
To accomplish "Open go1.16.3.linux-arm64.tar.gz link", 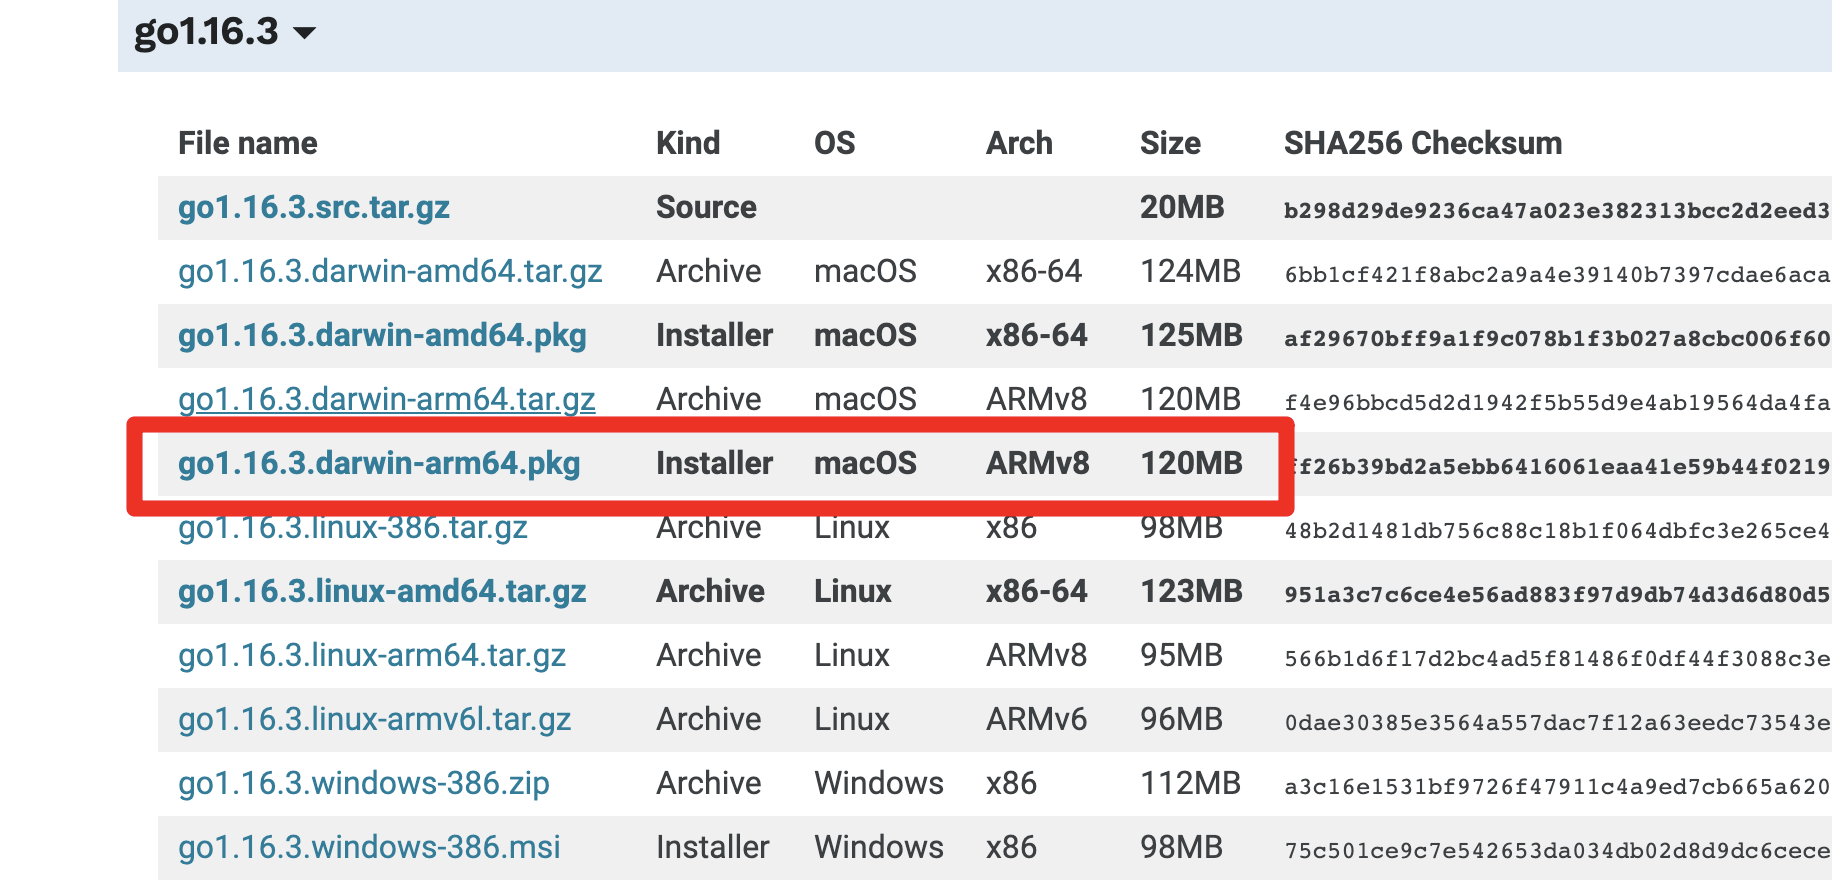I will 372,655.
